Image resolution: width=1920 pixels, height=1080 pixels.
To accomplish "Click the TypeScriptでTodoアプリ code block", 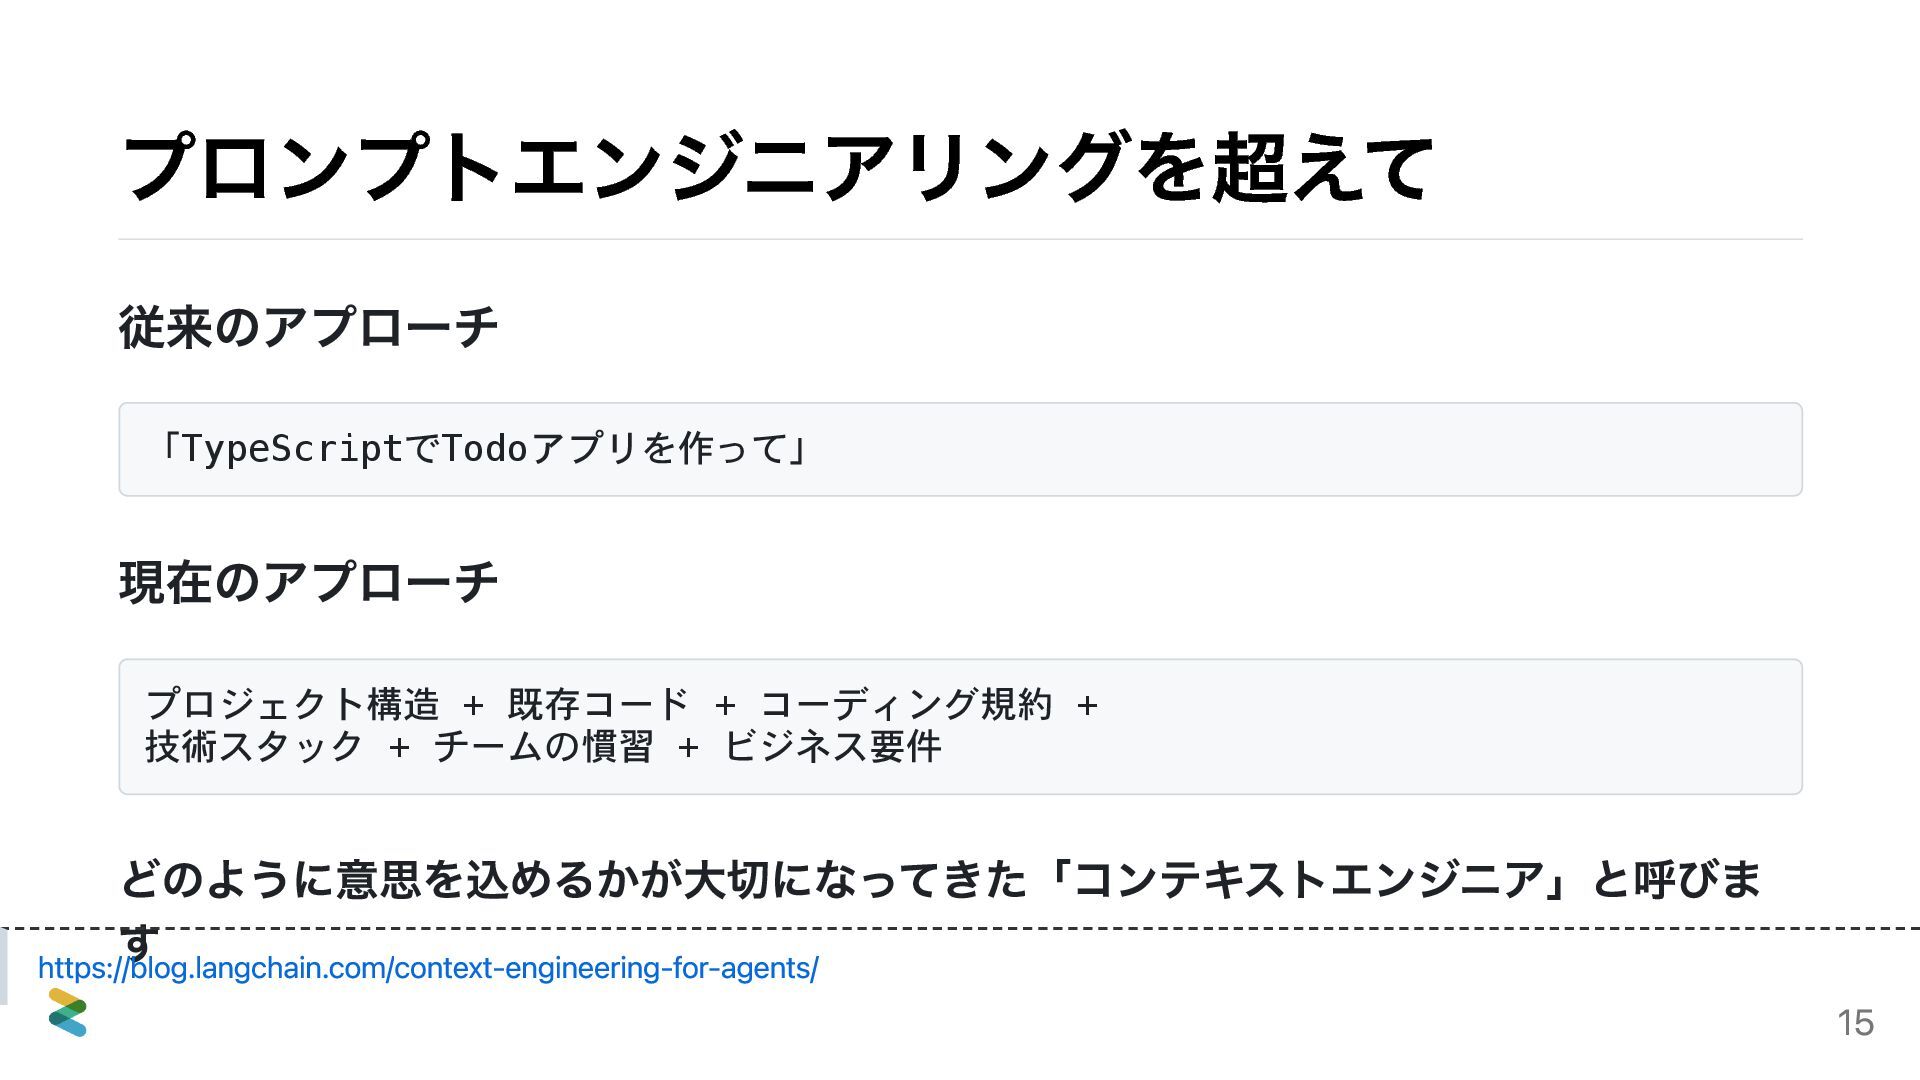I will [x=960, y=449].
